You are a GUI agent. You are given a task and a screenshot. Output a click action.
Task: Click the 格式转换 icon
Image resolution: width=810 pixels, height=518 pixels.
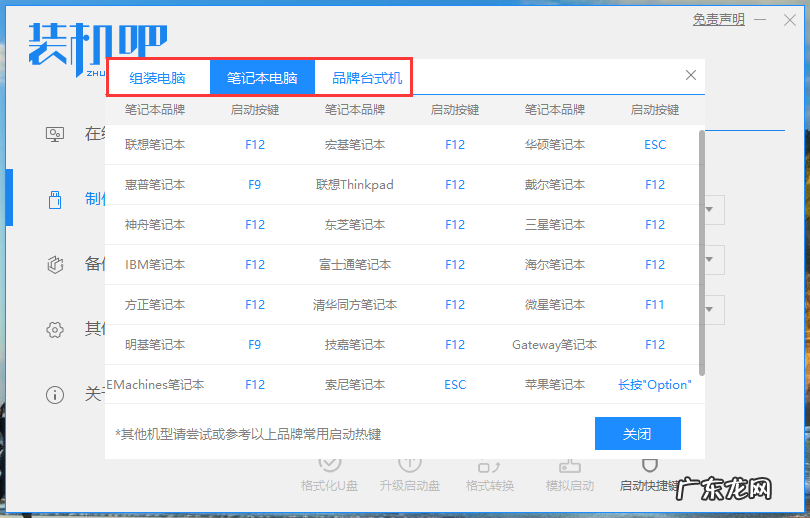coord(489,465)
